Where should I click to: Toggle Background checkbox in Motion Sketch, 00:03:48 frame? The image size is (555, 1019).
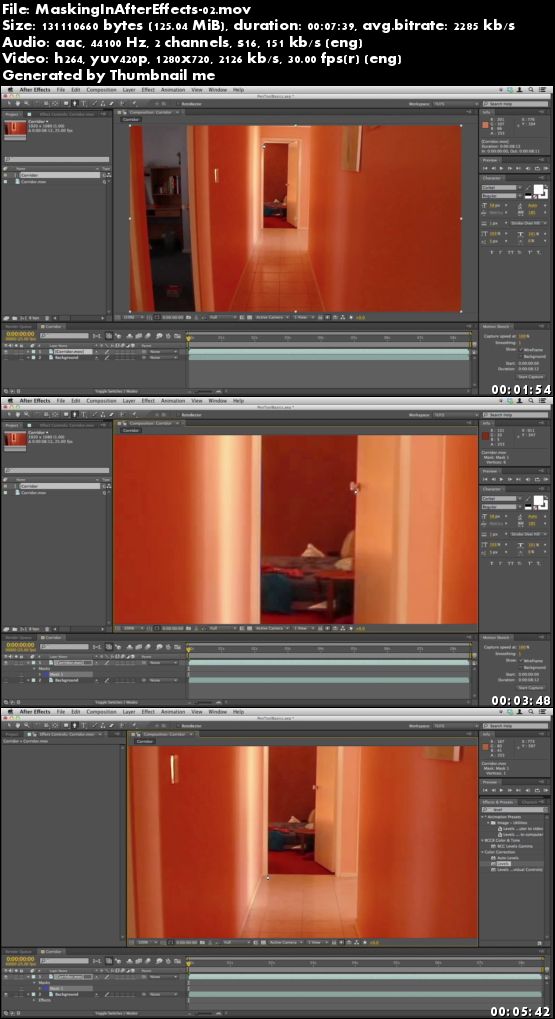(x=521, y=667)
